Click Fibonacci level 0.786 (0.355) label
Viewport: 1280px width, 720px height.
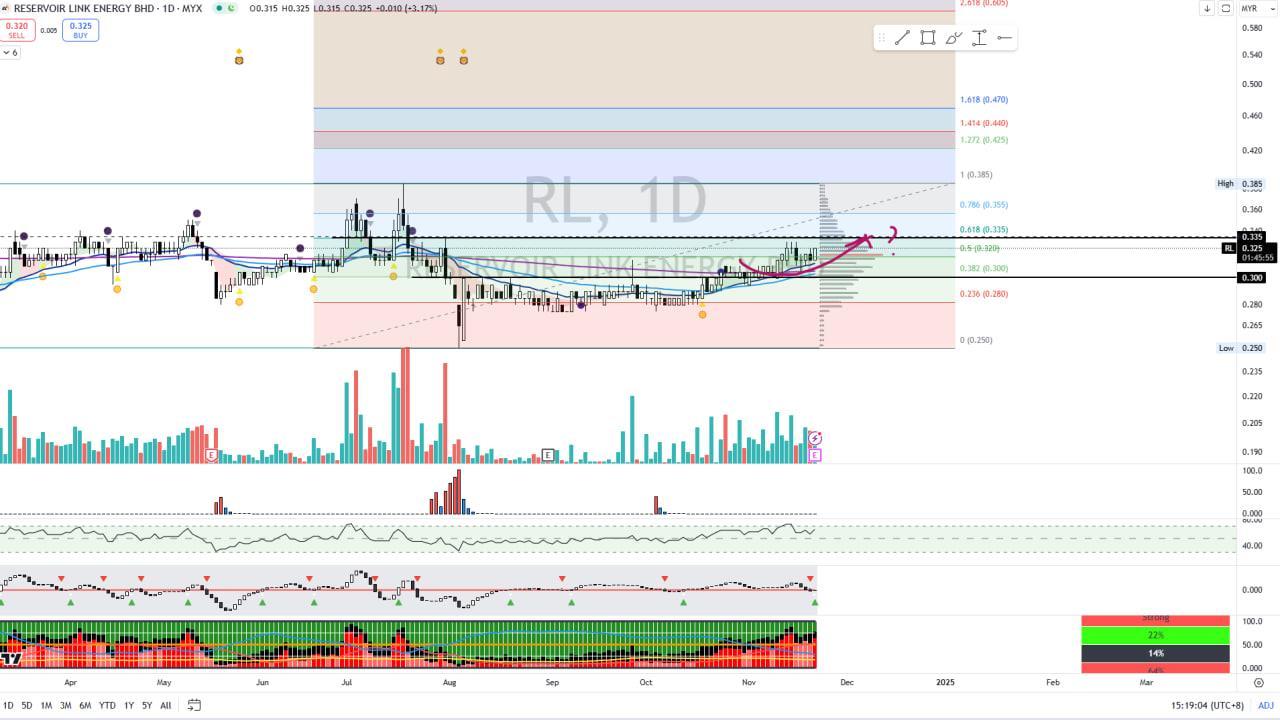(x=983, y=205)
